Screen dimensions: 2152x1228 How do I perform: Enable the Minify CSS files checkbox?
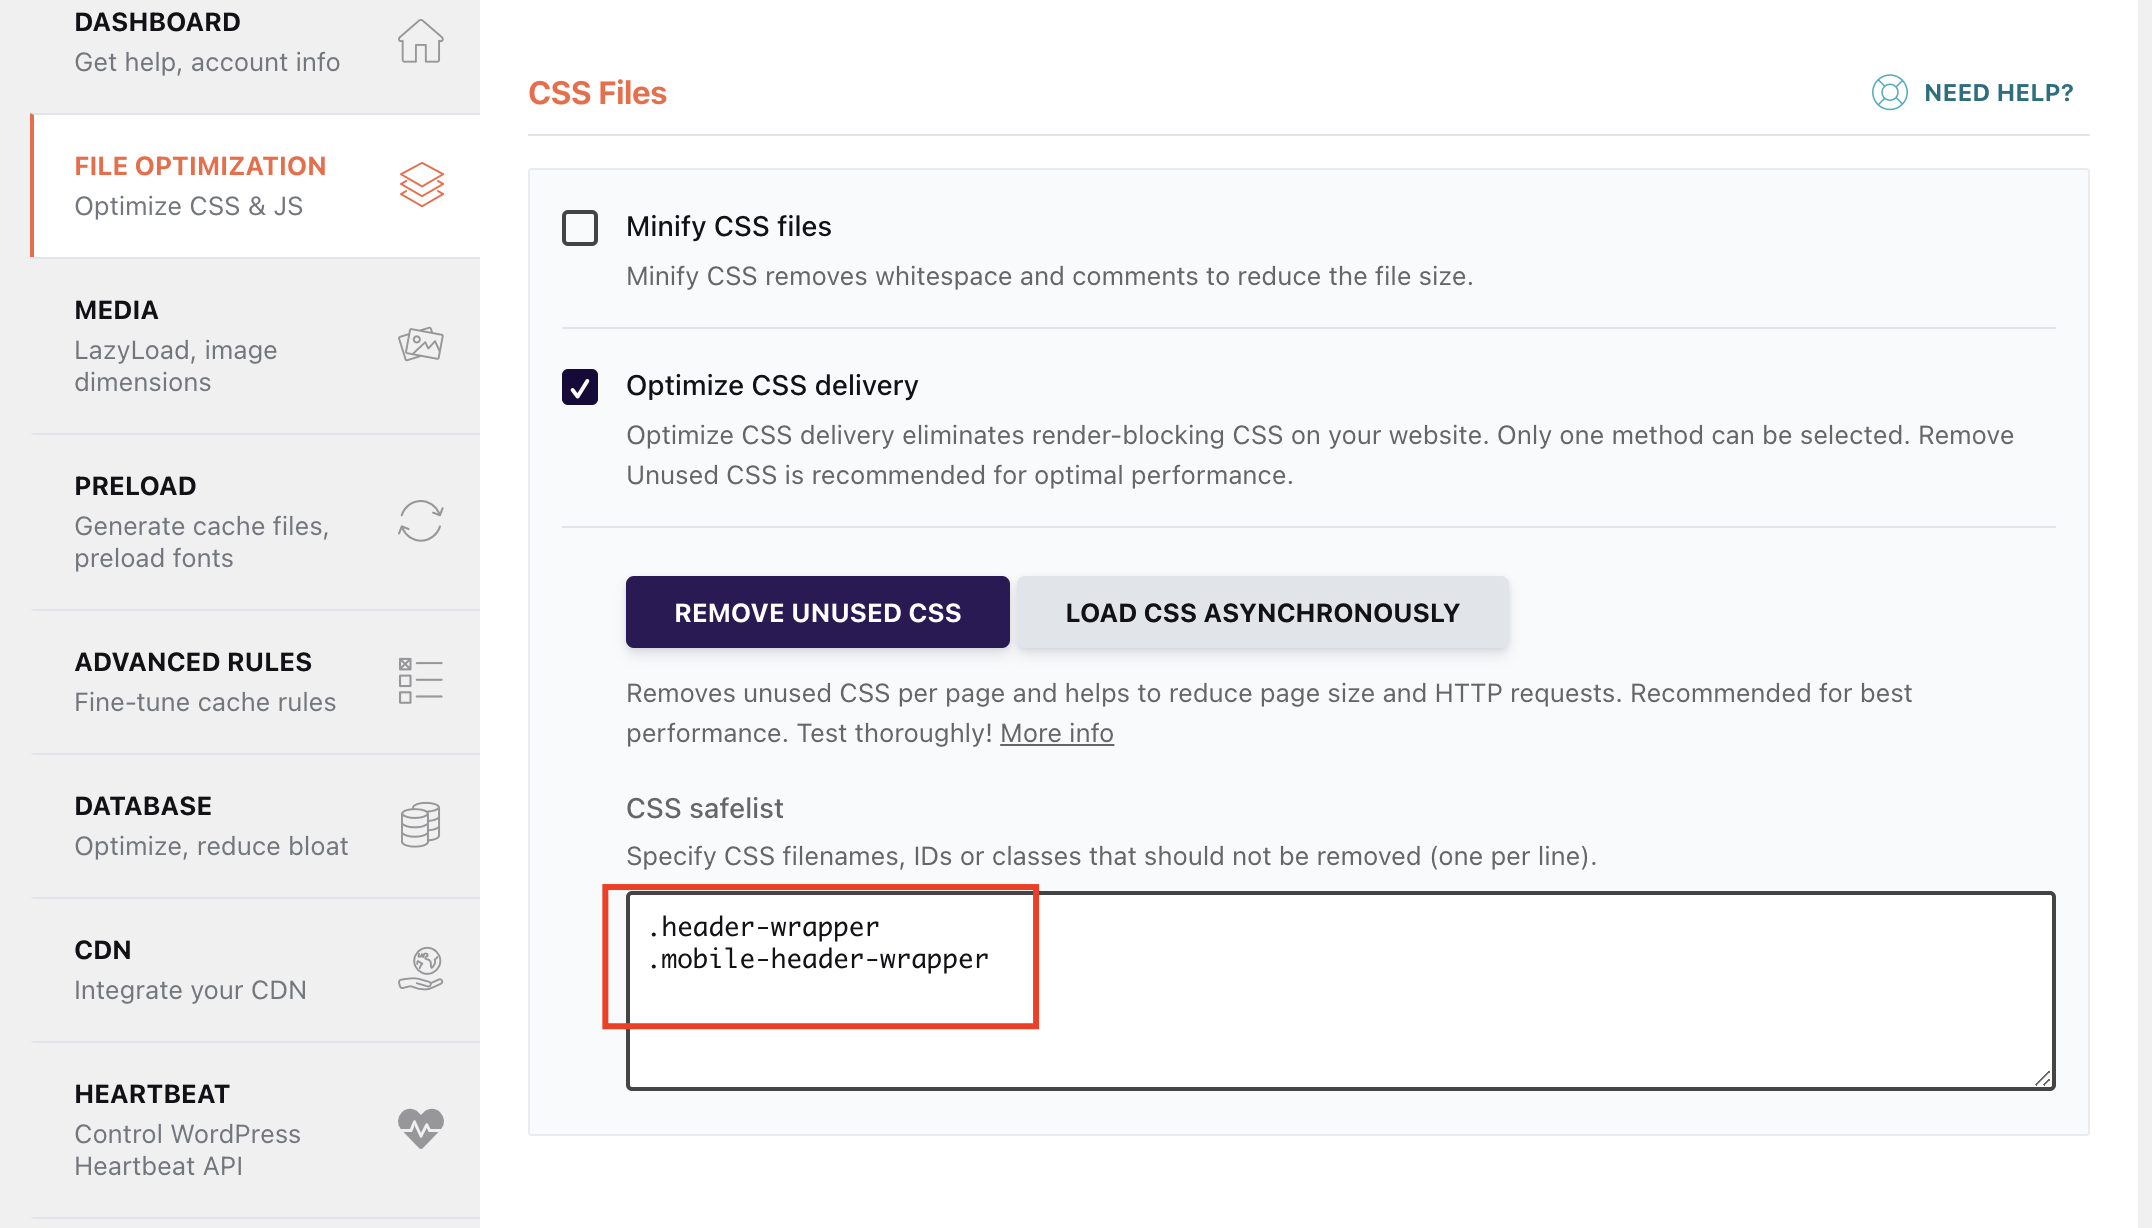(580, 228)
